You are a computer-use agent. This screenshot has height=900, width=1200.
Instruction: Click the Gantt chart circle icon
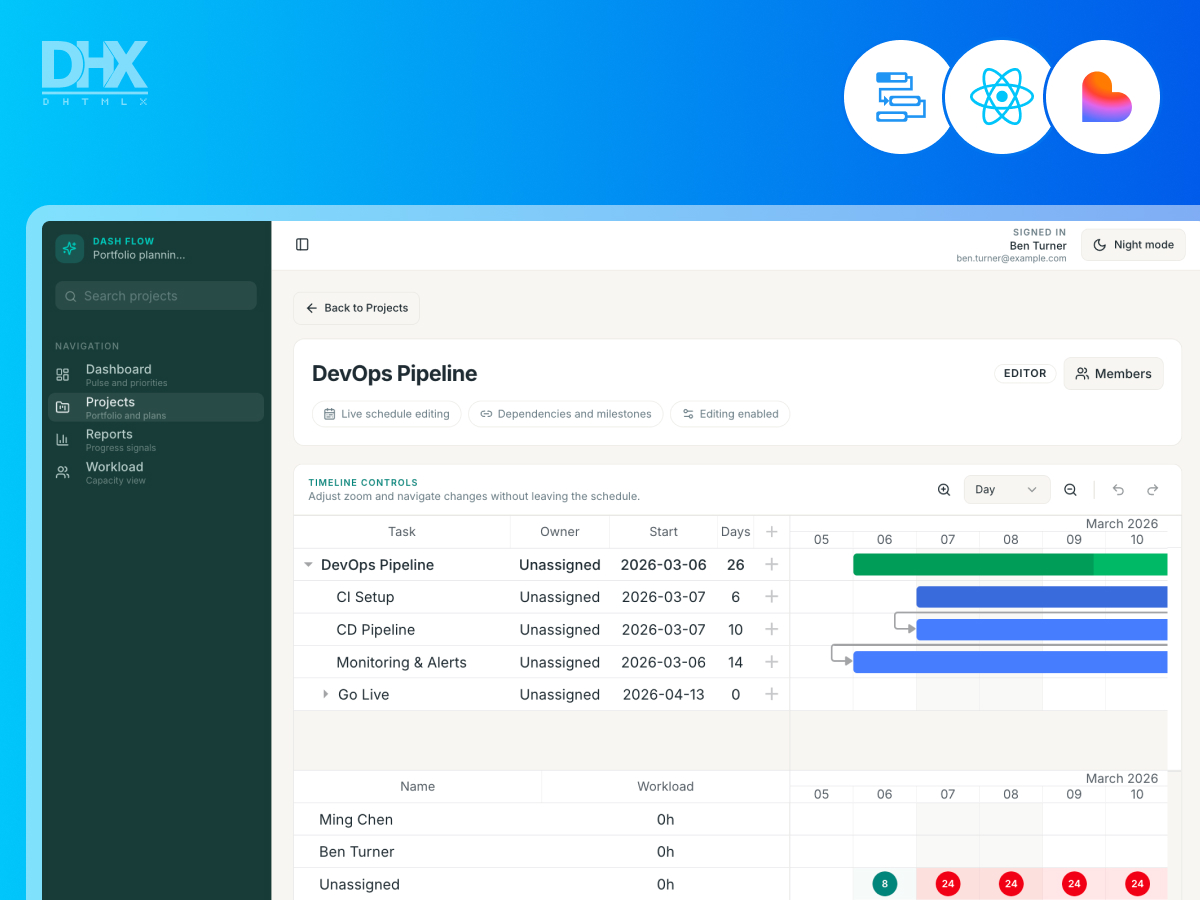pyautogui.click(x=900, y=97)
